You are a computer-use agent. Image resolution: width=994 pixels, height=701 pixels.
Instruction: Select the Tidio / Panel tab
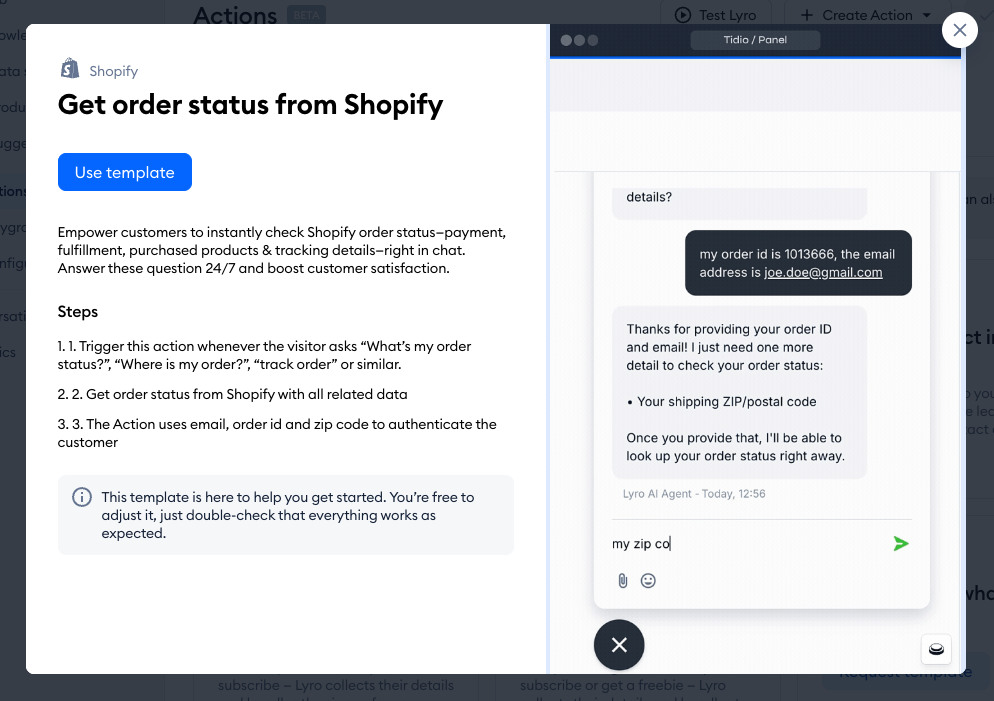[x=756, y=40]
